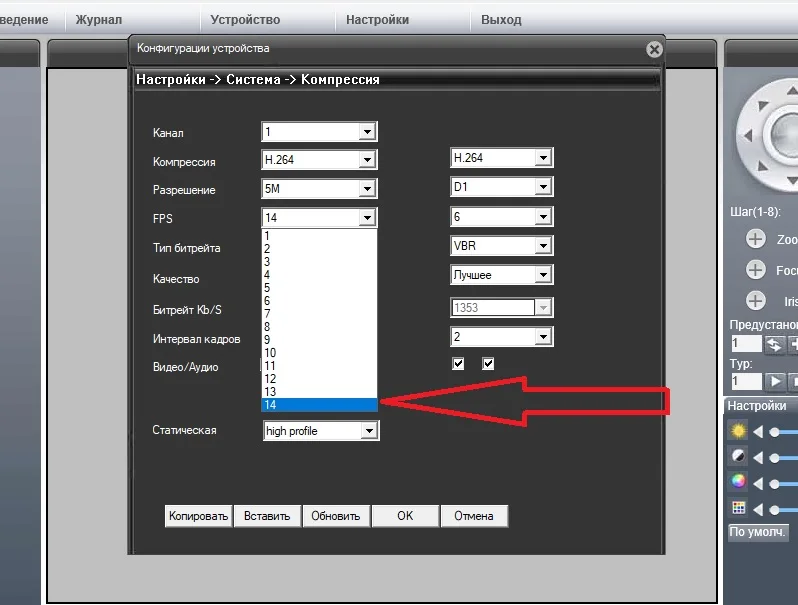
Task: Close the device configuration dialog
Action: (x=654, y=49)
